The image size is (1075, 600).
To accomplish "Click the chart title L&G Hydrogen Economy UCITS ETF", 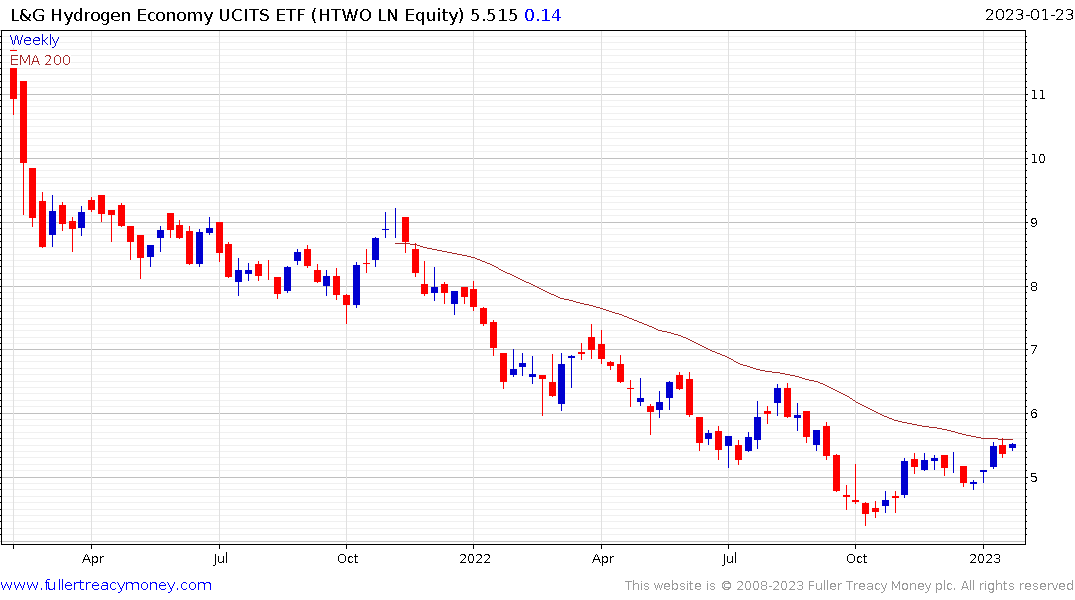I will 159,15.
